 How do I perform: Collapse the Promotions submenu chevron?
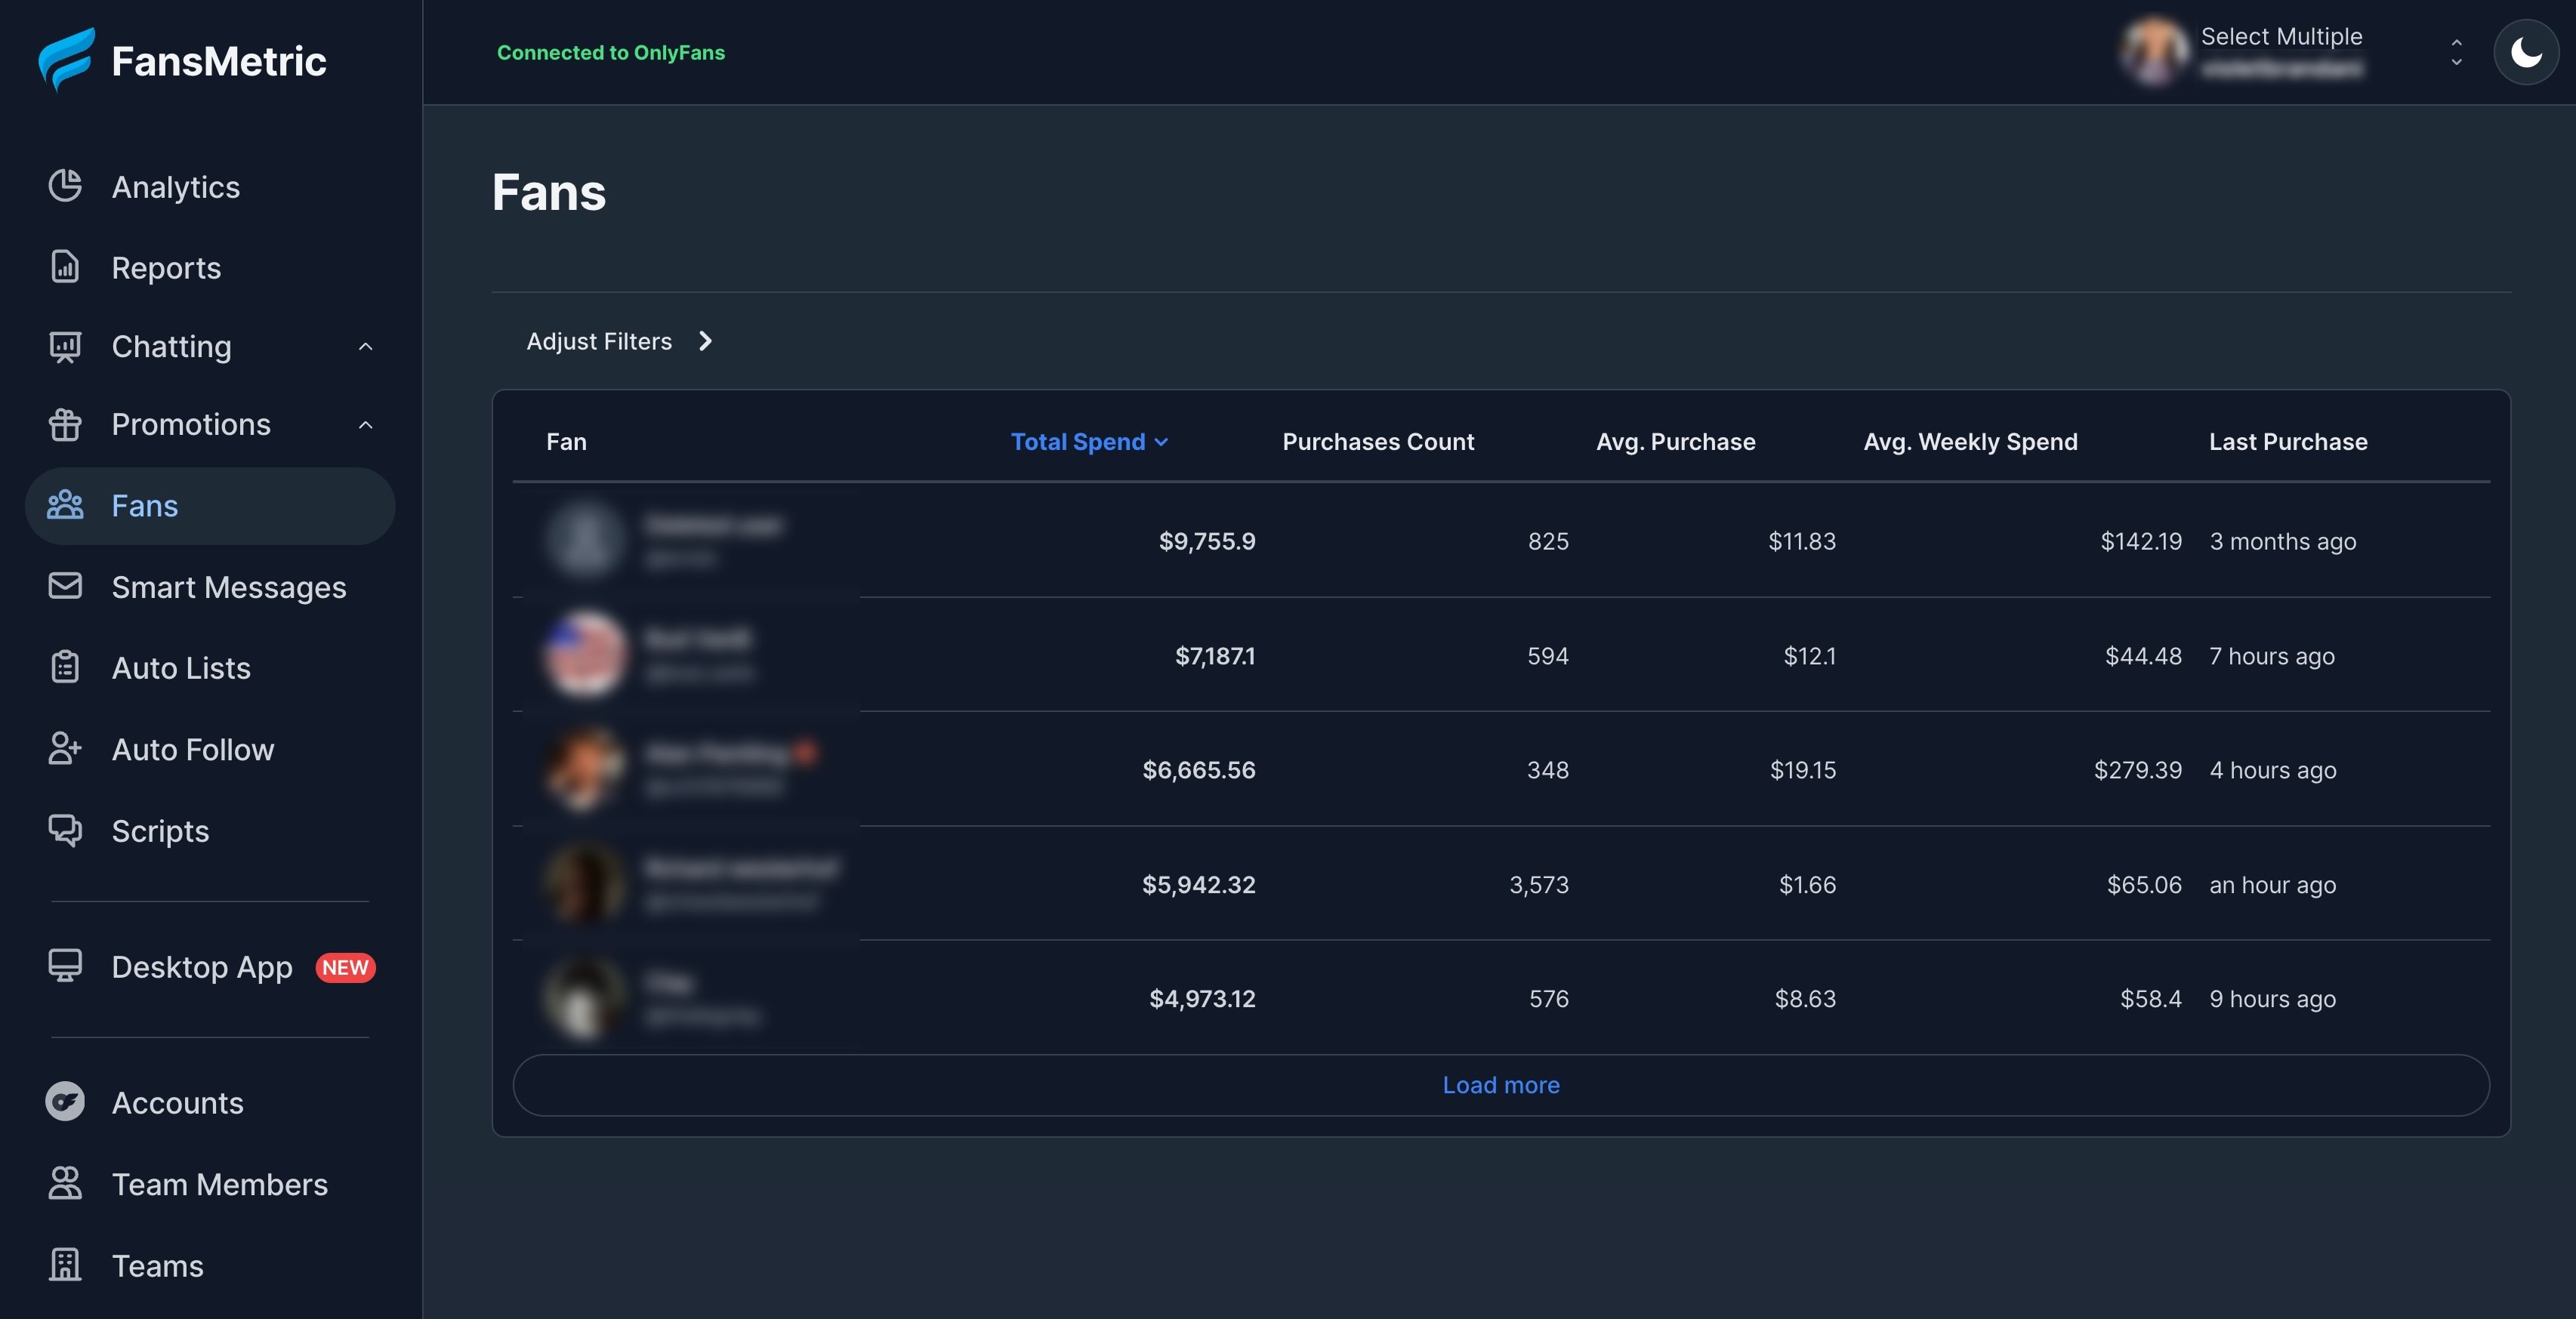click(366, 424)
